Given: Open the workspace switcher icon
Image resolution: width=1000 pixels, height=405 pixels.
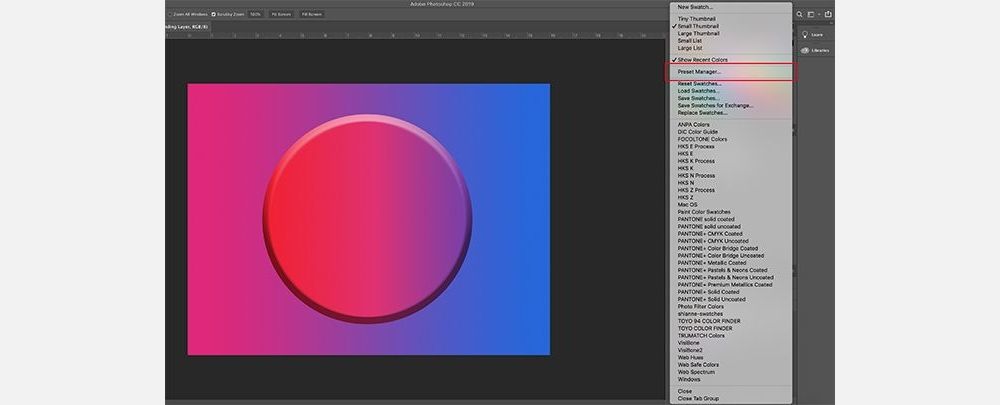Looking at the screenshot, I should (x=812, y=14).
